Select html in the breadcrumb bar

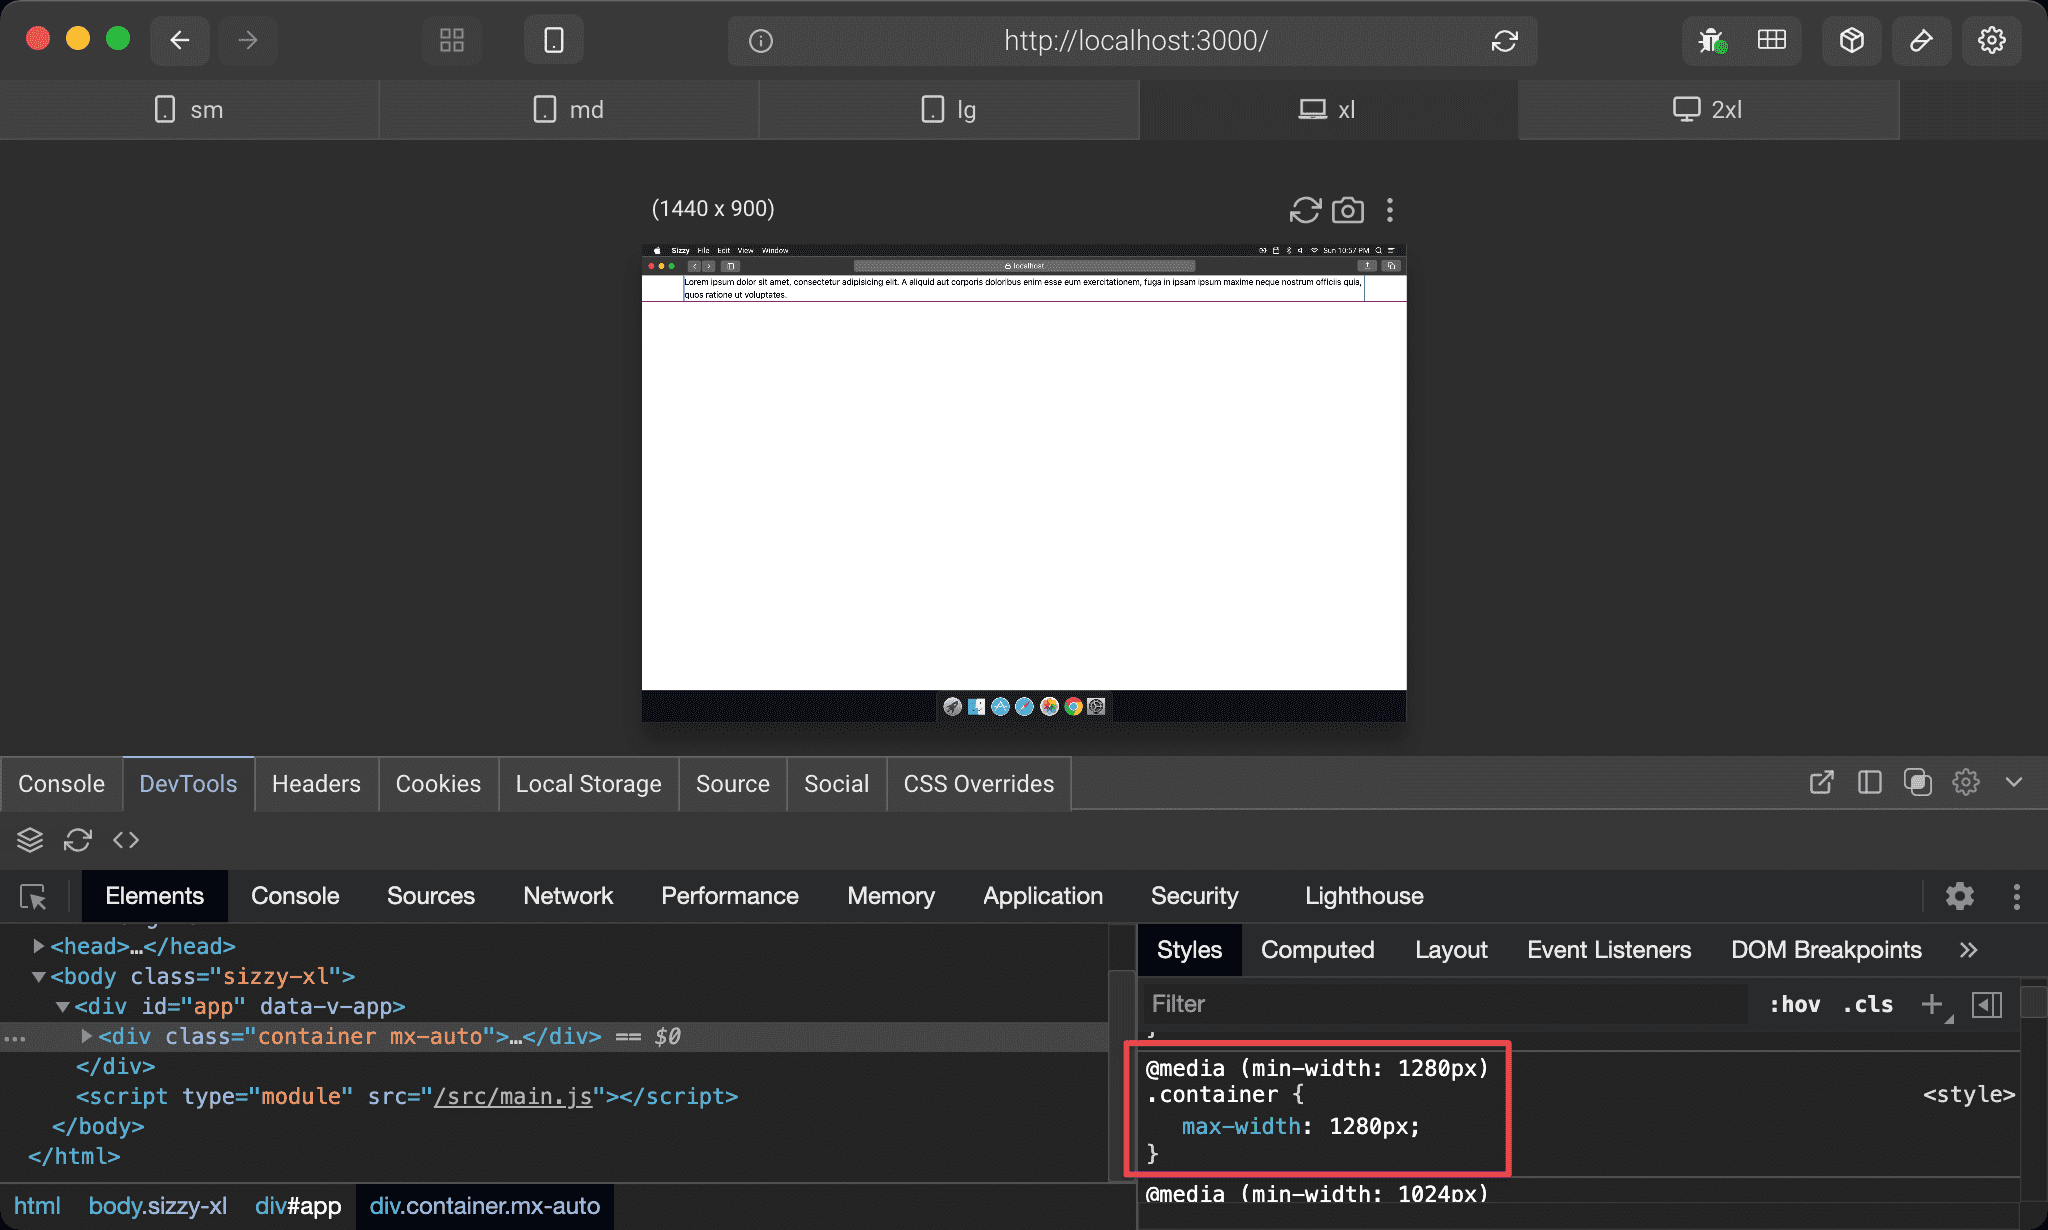[37, 1206]
